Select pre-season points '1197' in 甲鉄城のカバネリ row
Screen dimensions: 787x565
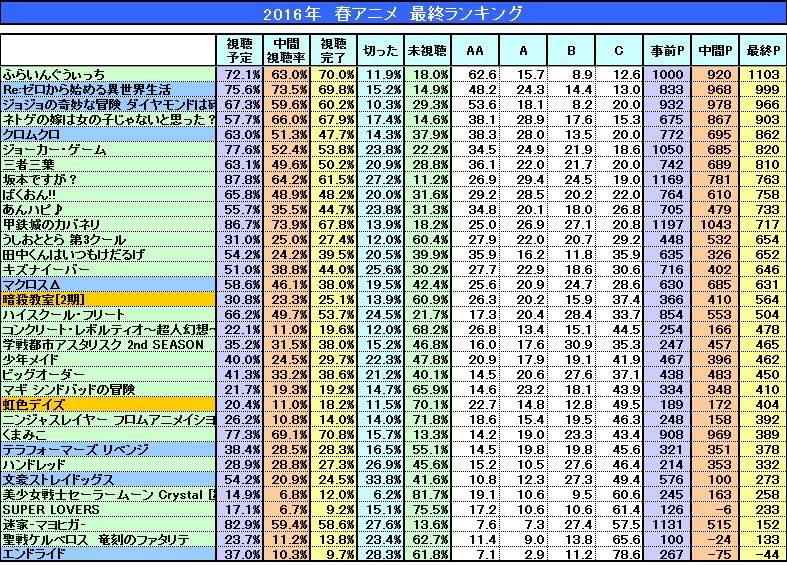point(667,225)
